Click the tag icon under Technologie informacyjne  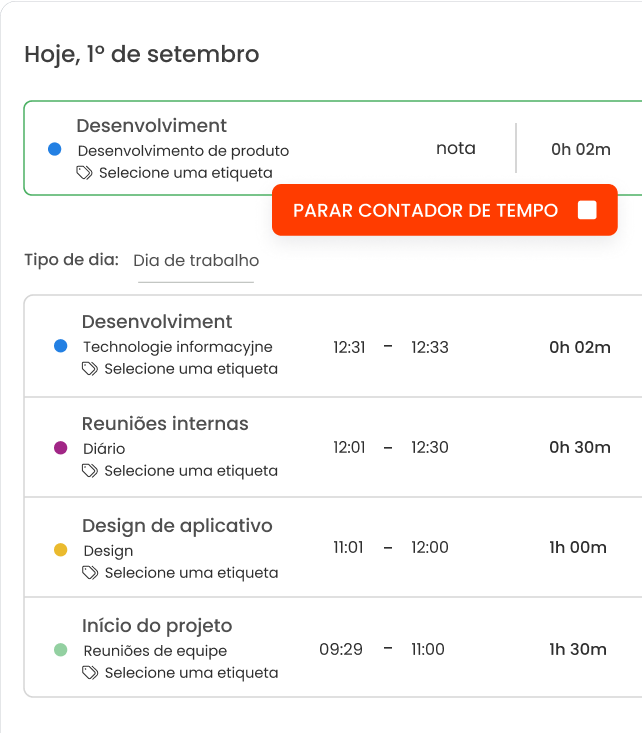90,369
